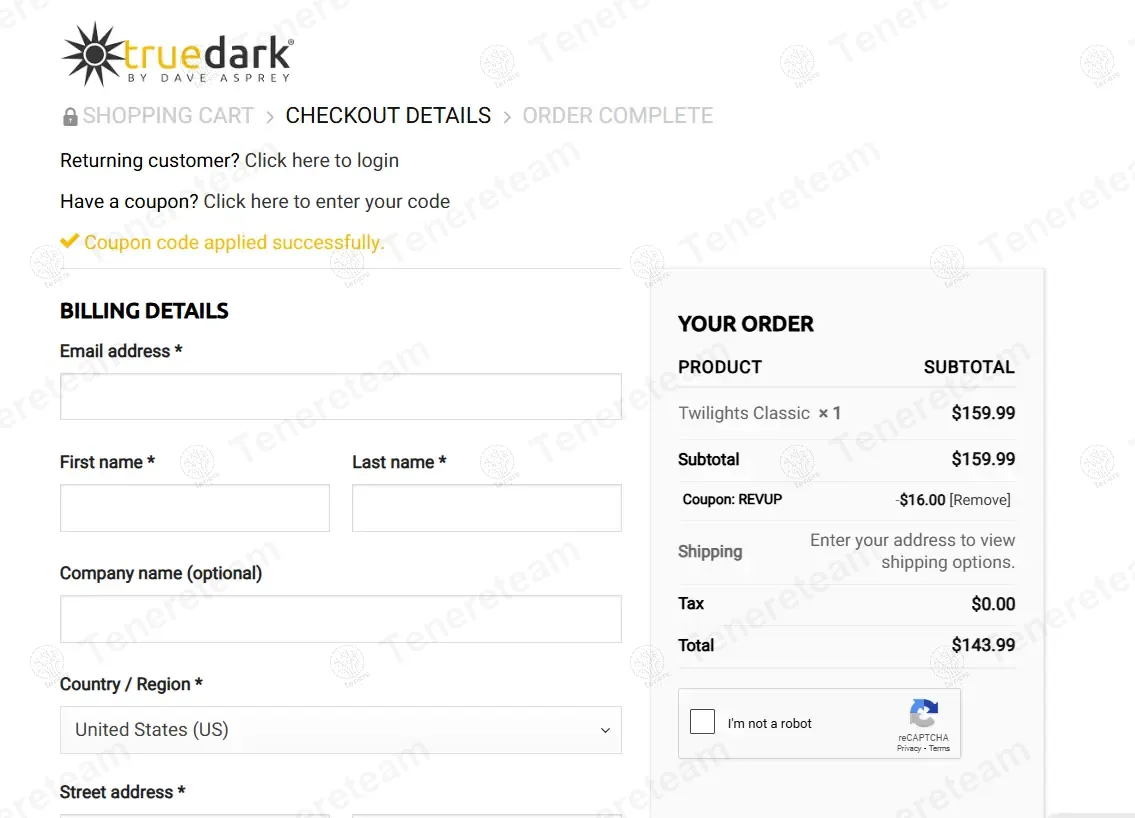Click into the First name field
This screenshot has width=1135, height=818.
coord(194,508)
